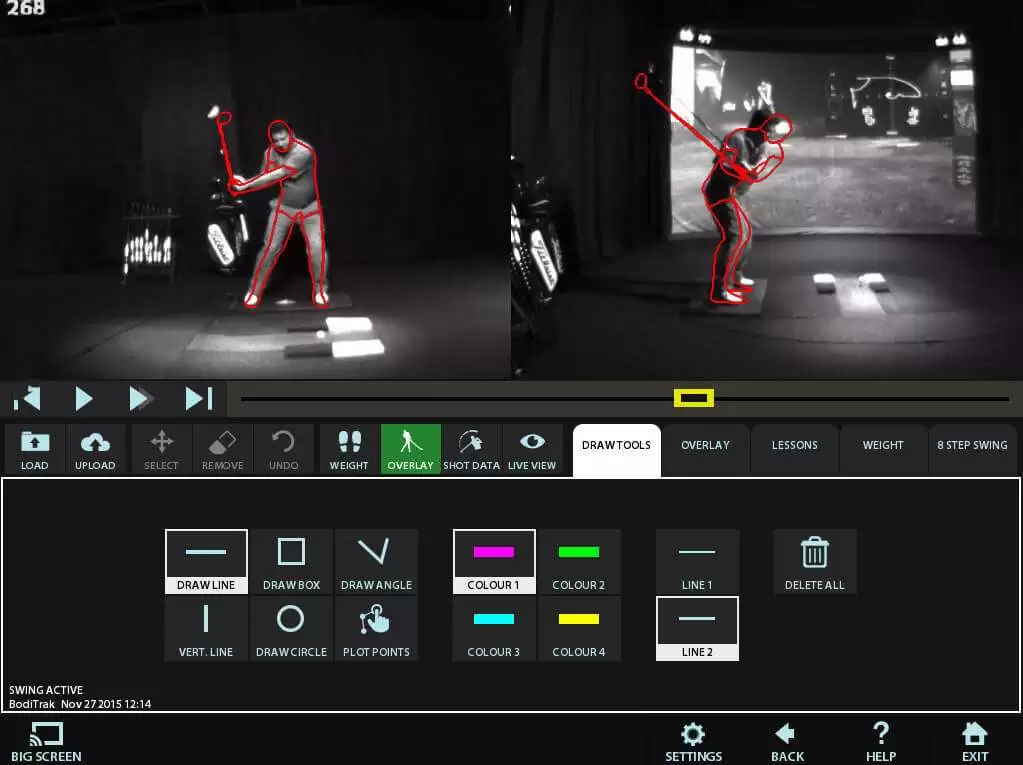Activate the Plot Points tool
Viewport: 1023px width, 765px height.
click(376, 628)
